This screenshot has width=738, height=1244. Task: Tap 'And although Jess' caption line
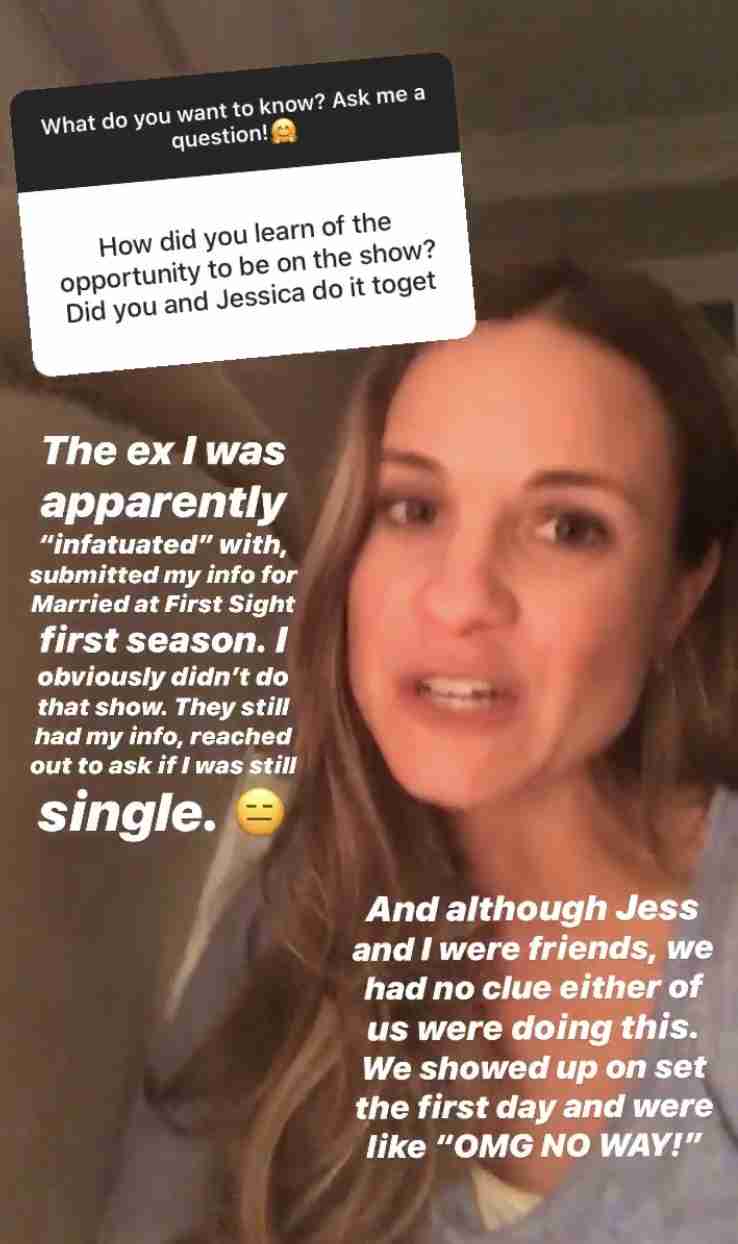[533, 910]
